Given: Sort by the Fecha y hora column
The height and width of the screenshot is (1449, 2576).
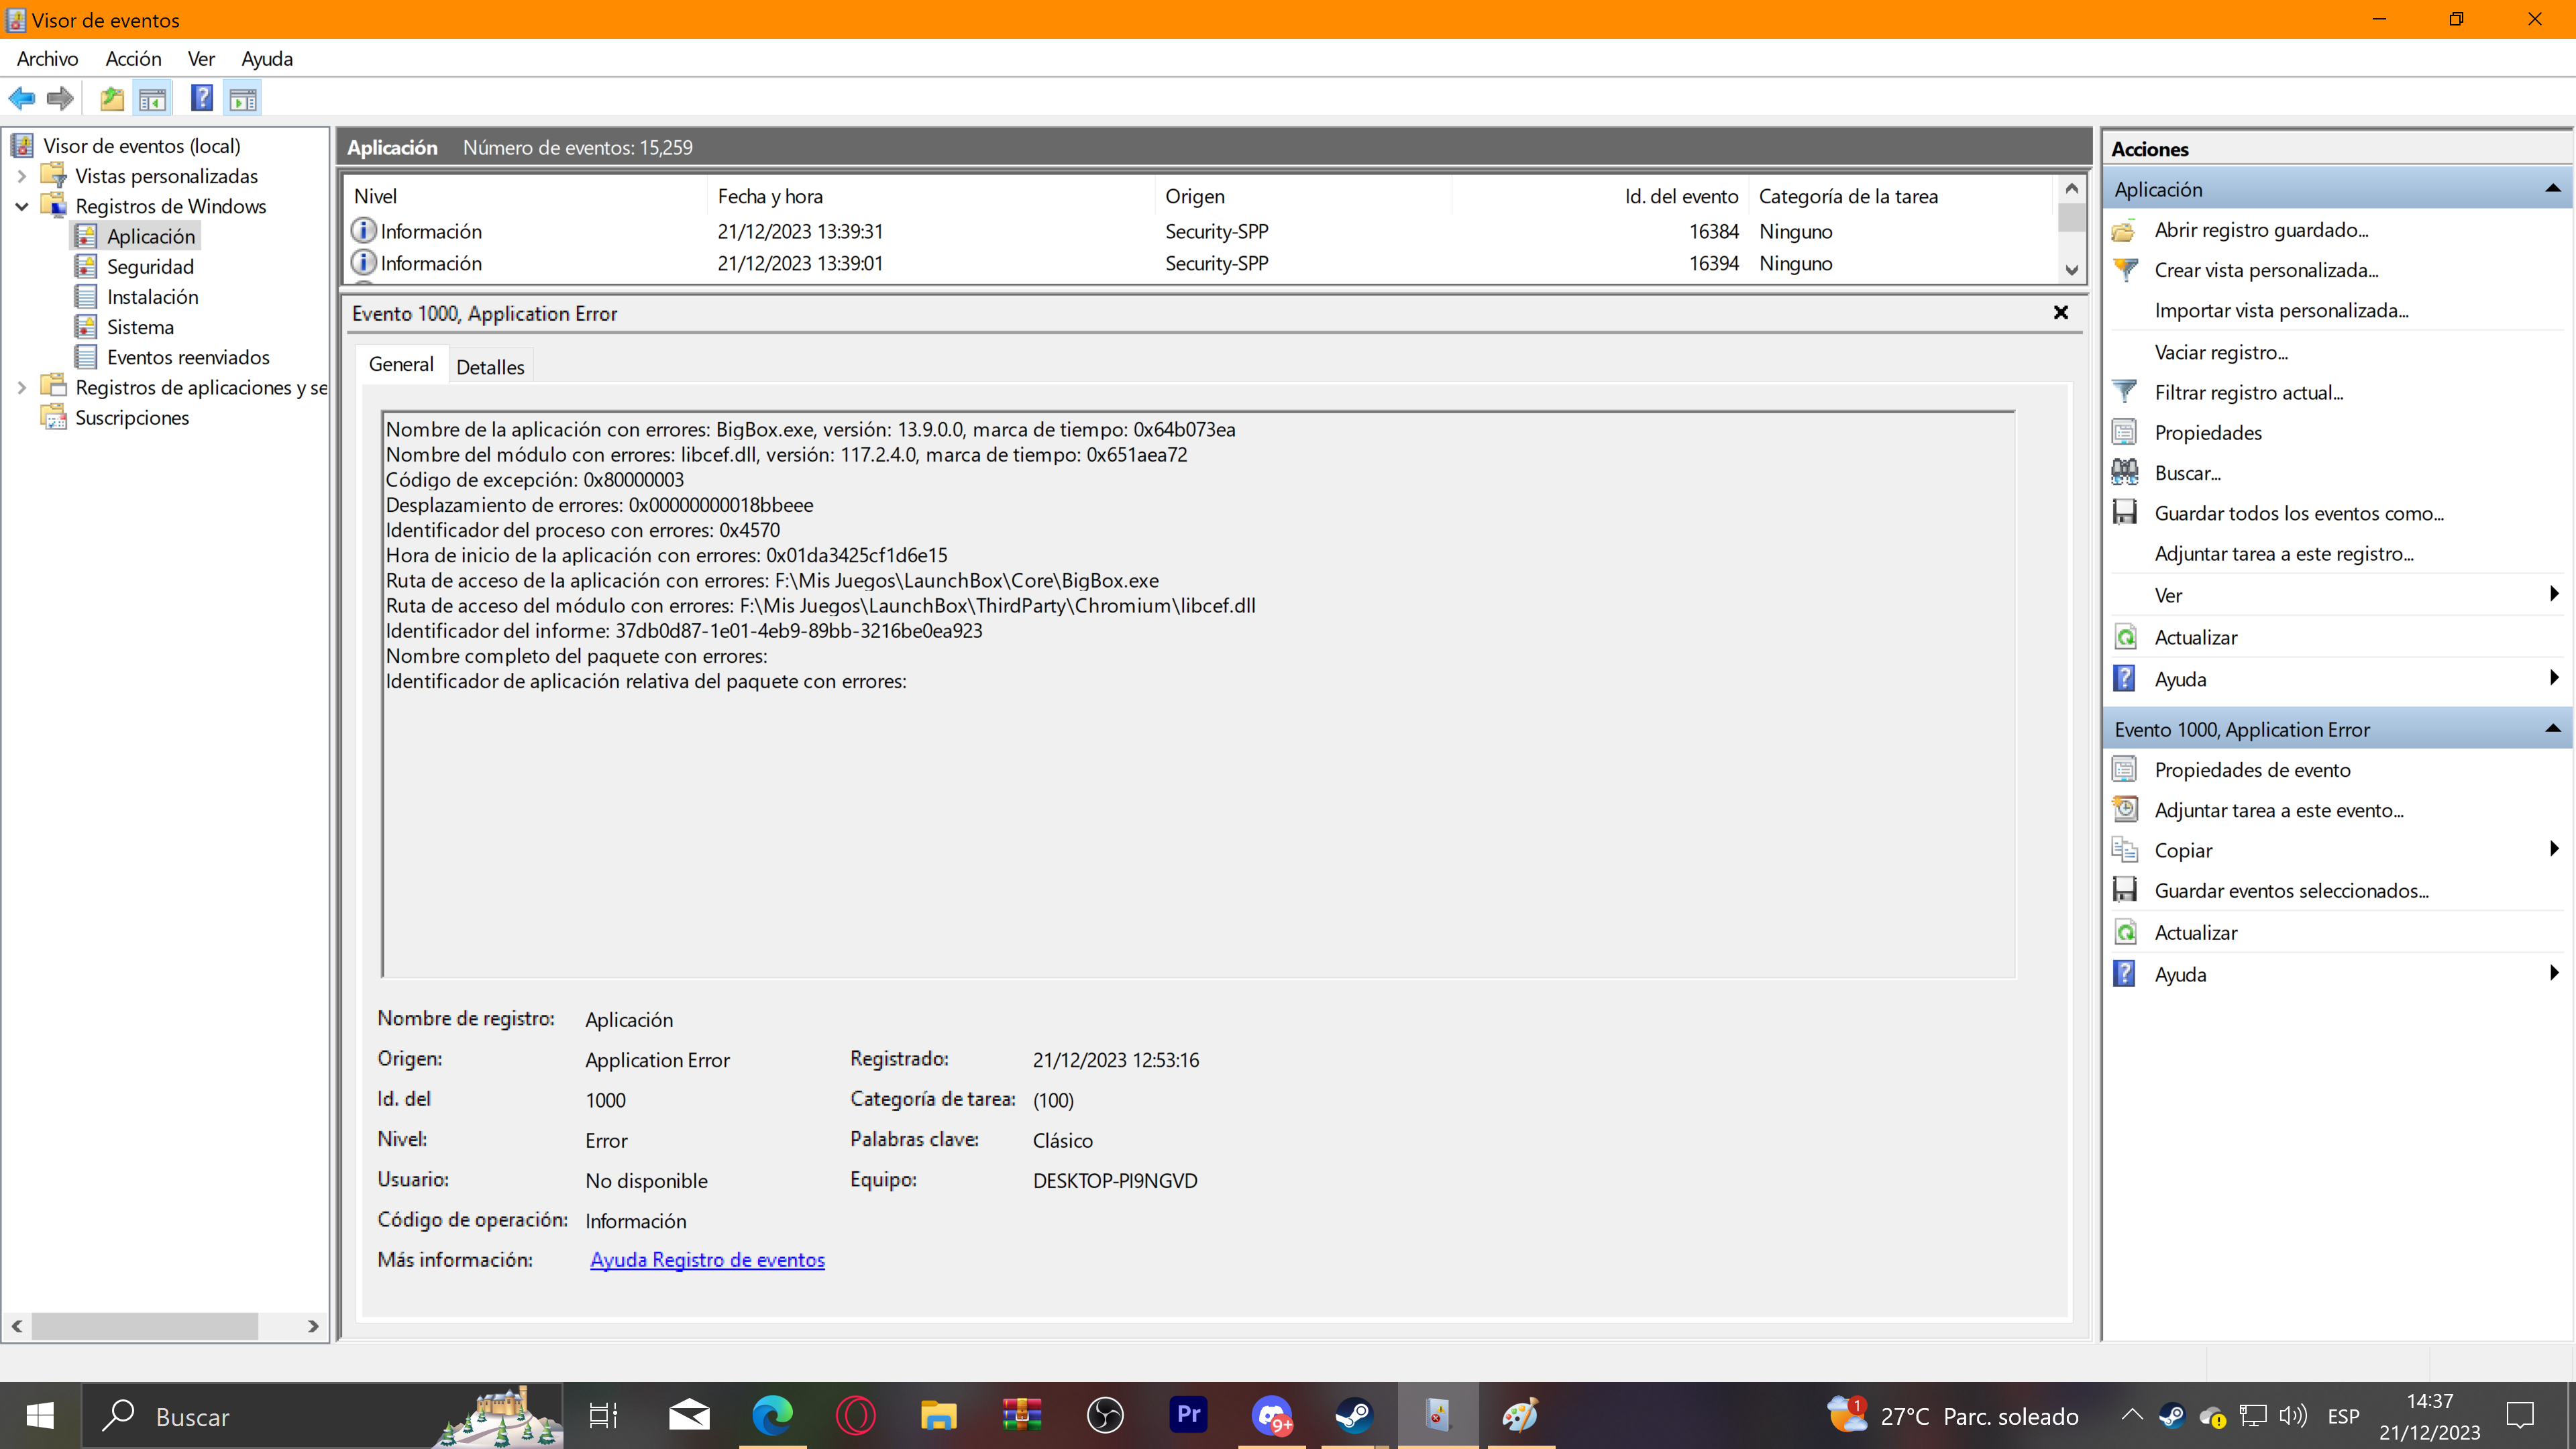Looking at the screenshot, I should tap(930, 196).
